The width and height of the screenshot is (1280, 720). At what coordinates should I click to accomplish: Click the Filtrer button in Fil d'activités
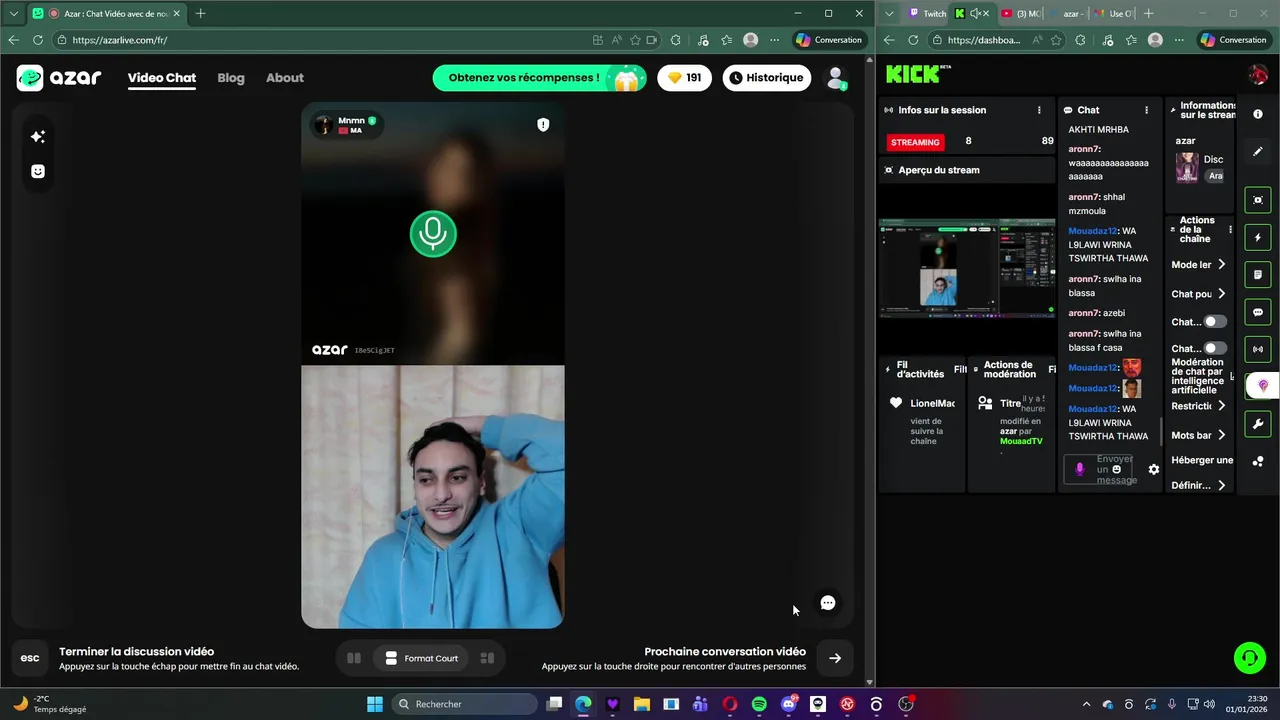(960, 369)
